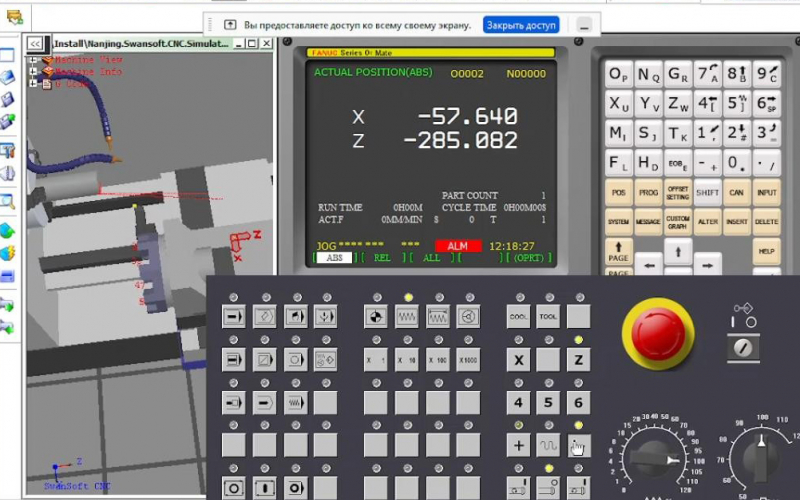The width and height of the screenshot is (800, 500).
Task: Select the ABS softkey
Action: point(335,258)
